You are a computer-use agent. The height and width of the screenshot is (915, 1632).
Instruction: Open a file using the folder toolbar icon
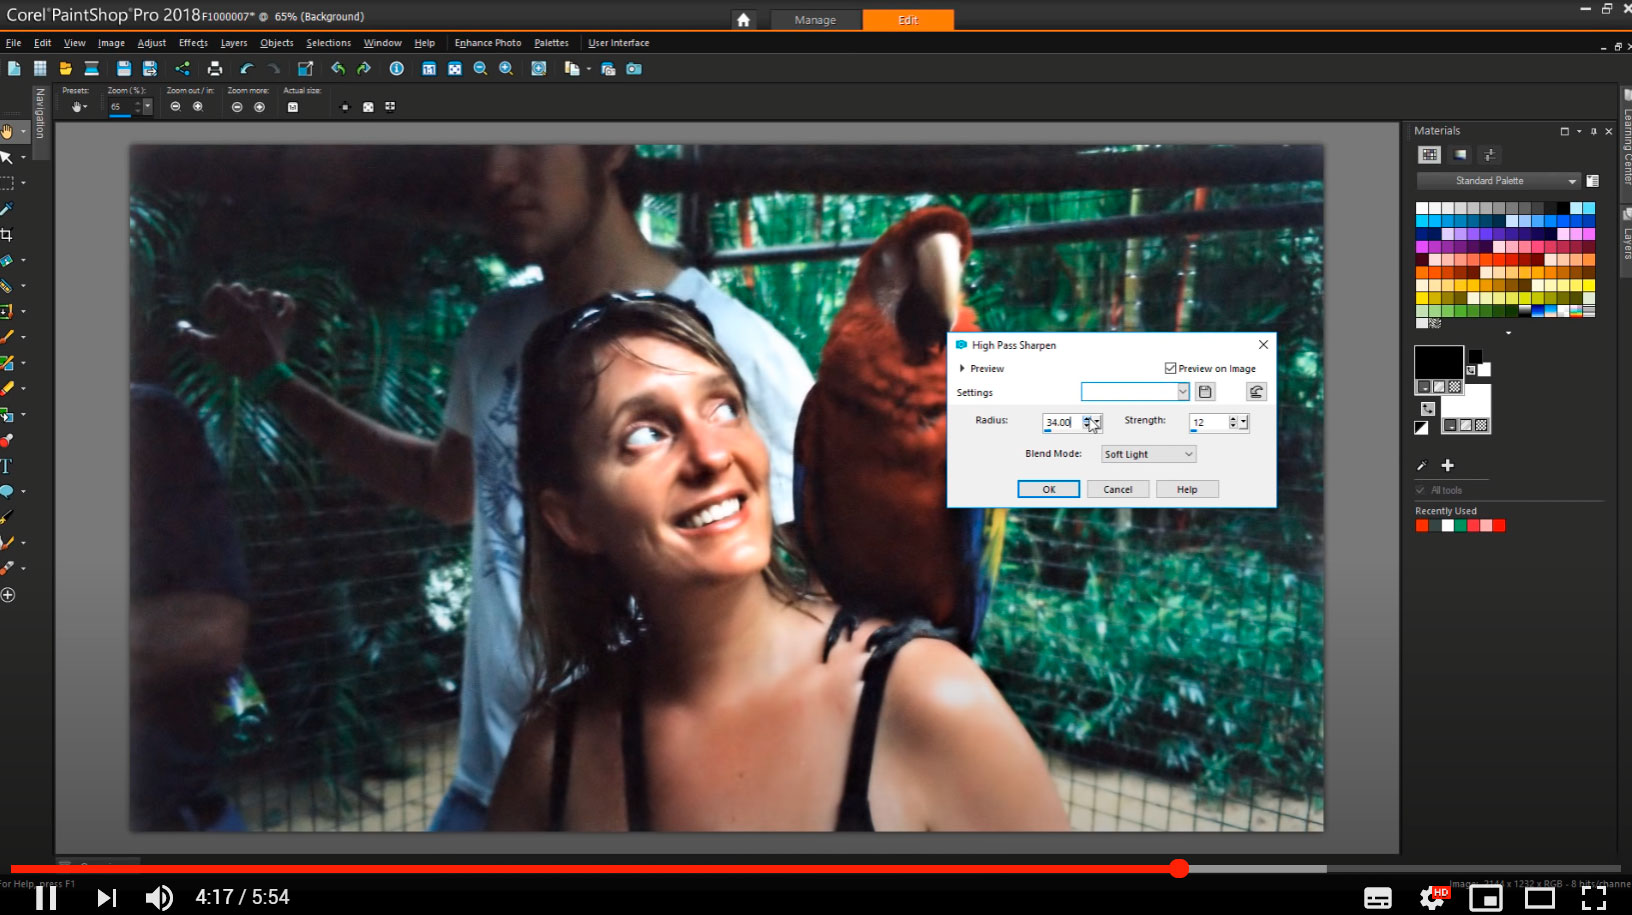tap(65, 68)
